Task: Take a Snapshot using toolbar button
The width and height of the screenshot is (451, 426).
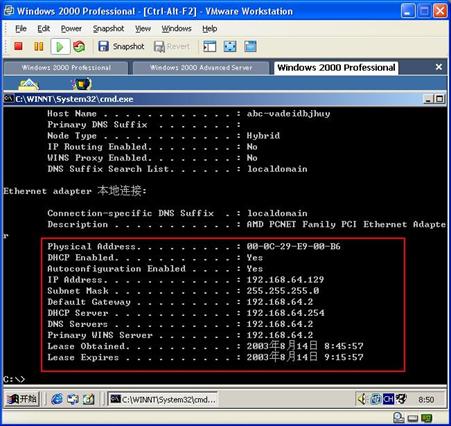Action: [121, 46]
